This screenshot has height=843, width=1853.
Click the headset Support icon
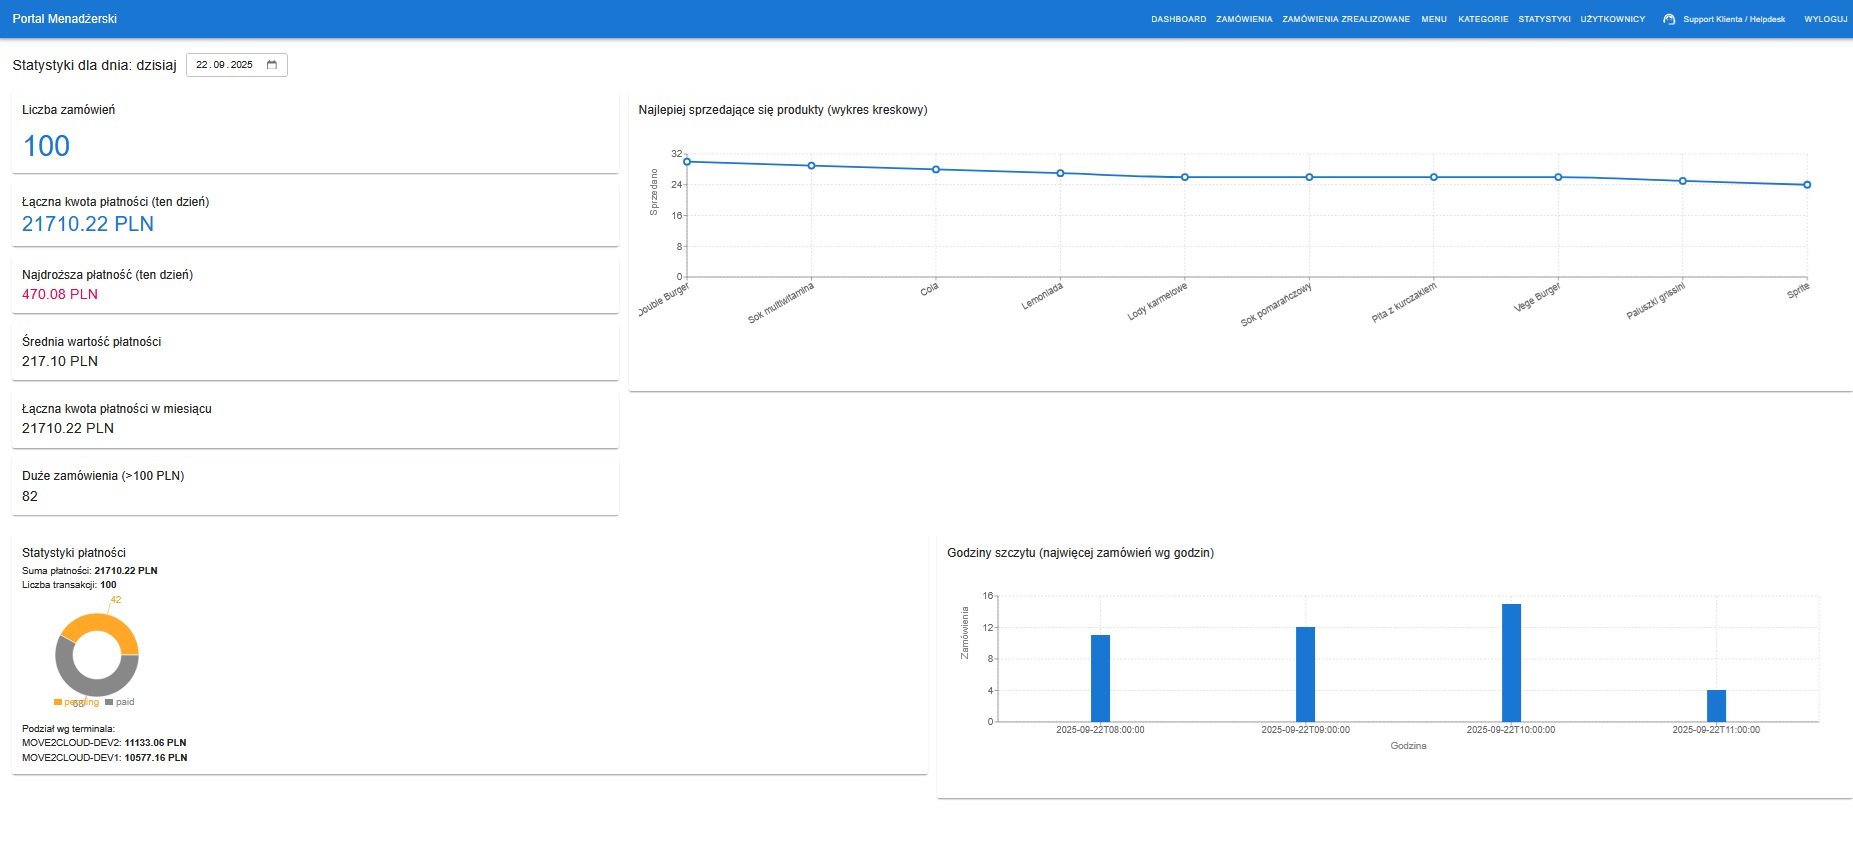1669,19
